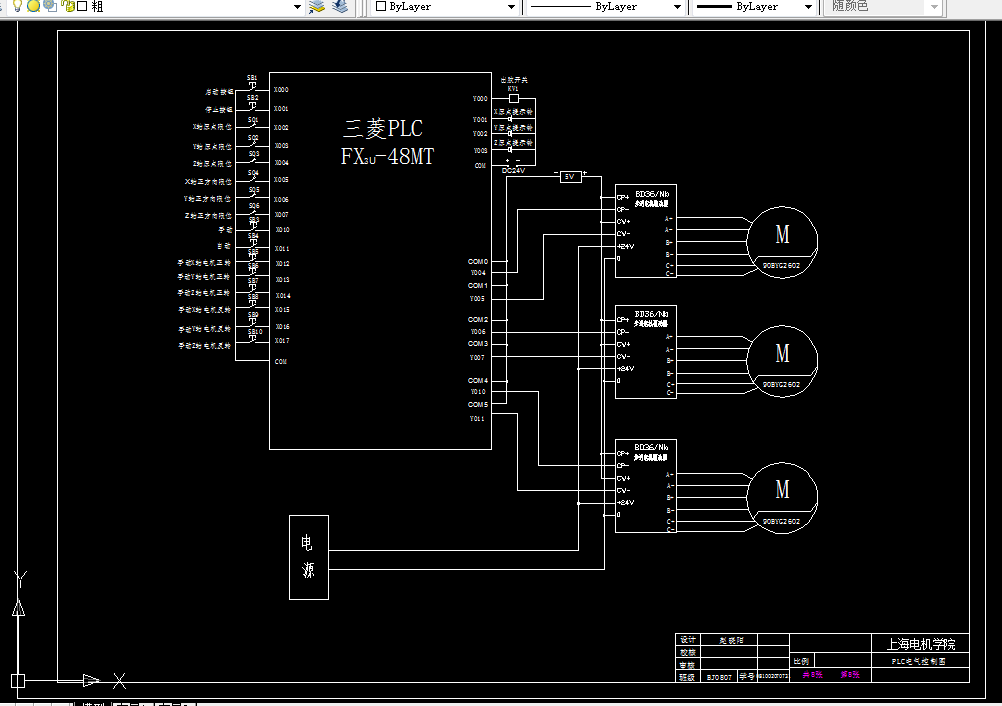The image size is (1002, 706).
Task: Click the UCS origin square icon
Action: 18,680
